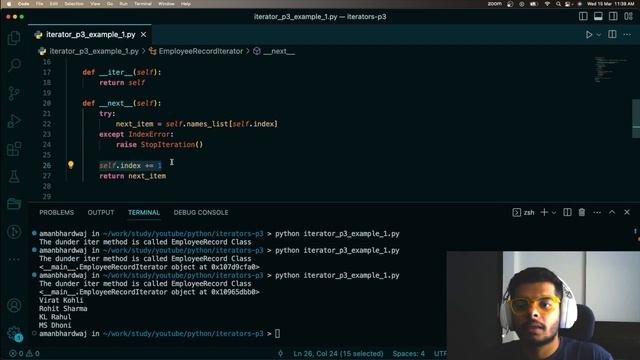Create a new terminal with plus icon

point(544,212)
